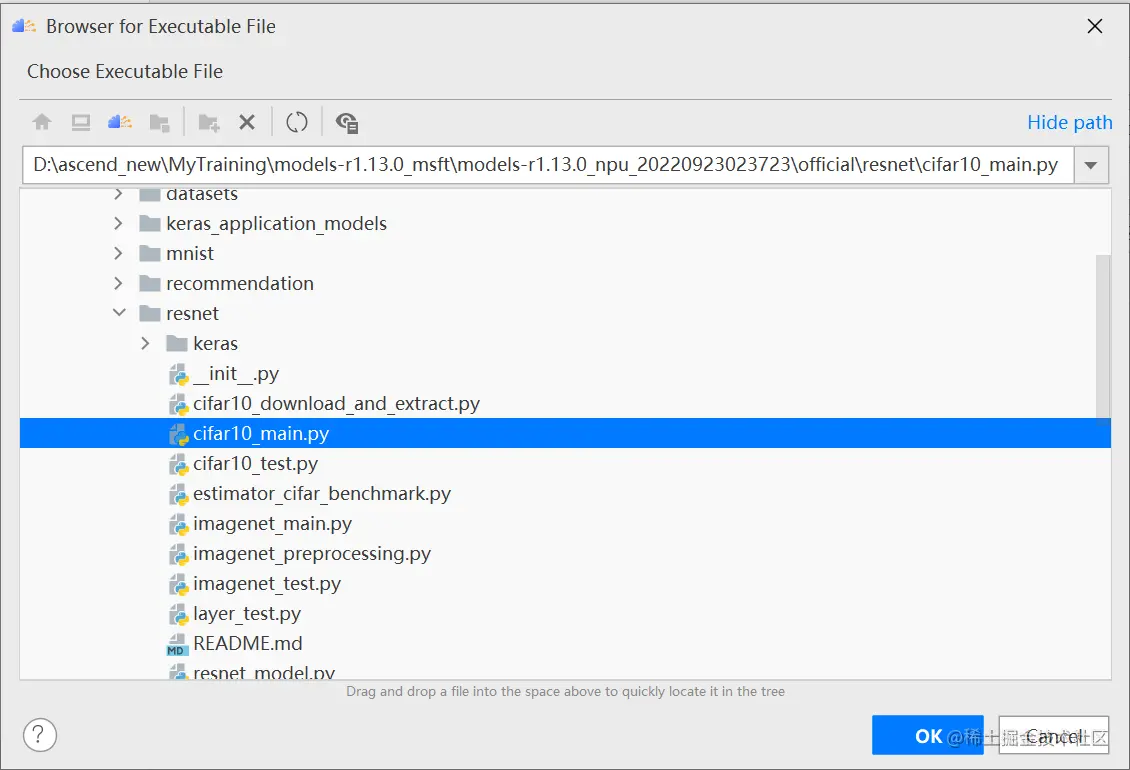
Task: Select the keras folder
Action: click(215, 344)
